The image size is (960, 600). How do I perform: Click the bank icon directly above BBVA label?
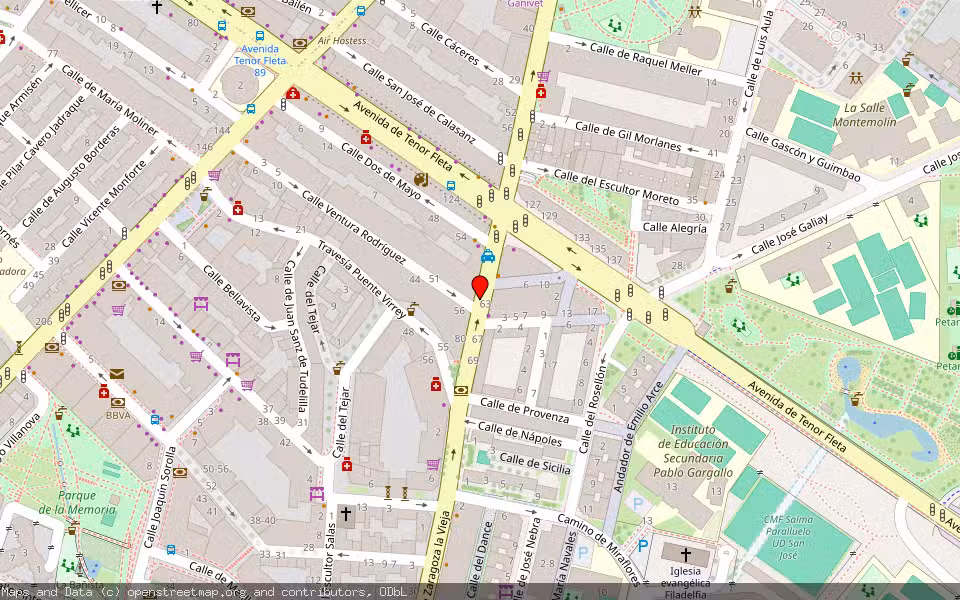click(x=118, y=403)
